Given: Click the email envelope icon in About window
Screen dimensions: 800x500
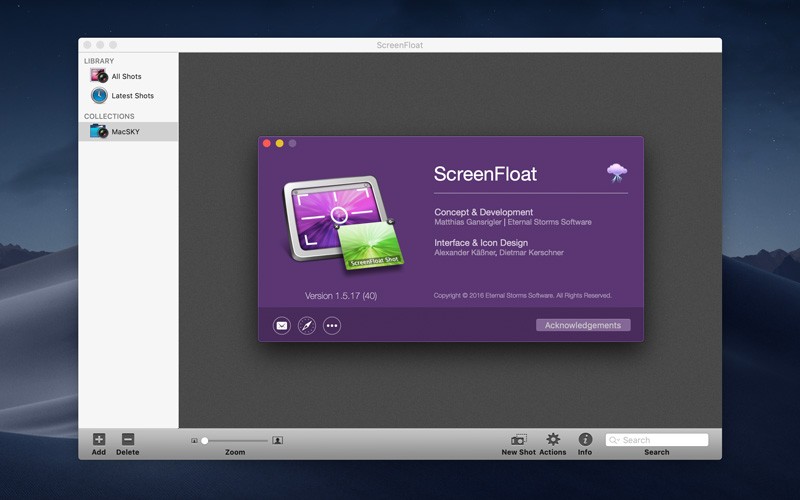Looking at the screenshot, I should [282, 326].
